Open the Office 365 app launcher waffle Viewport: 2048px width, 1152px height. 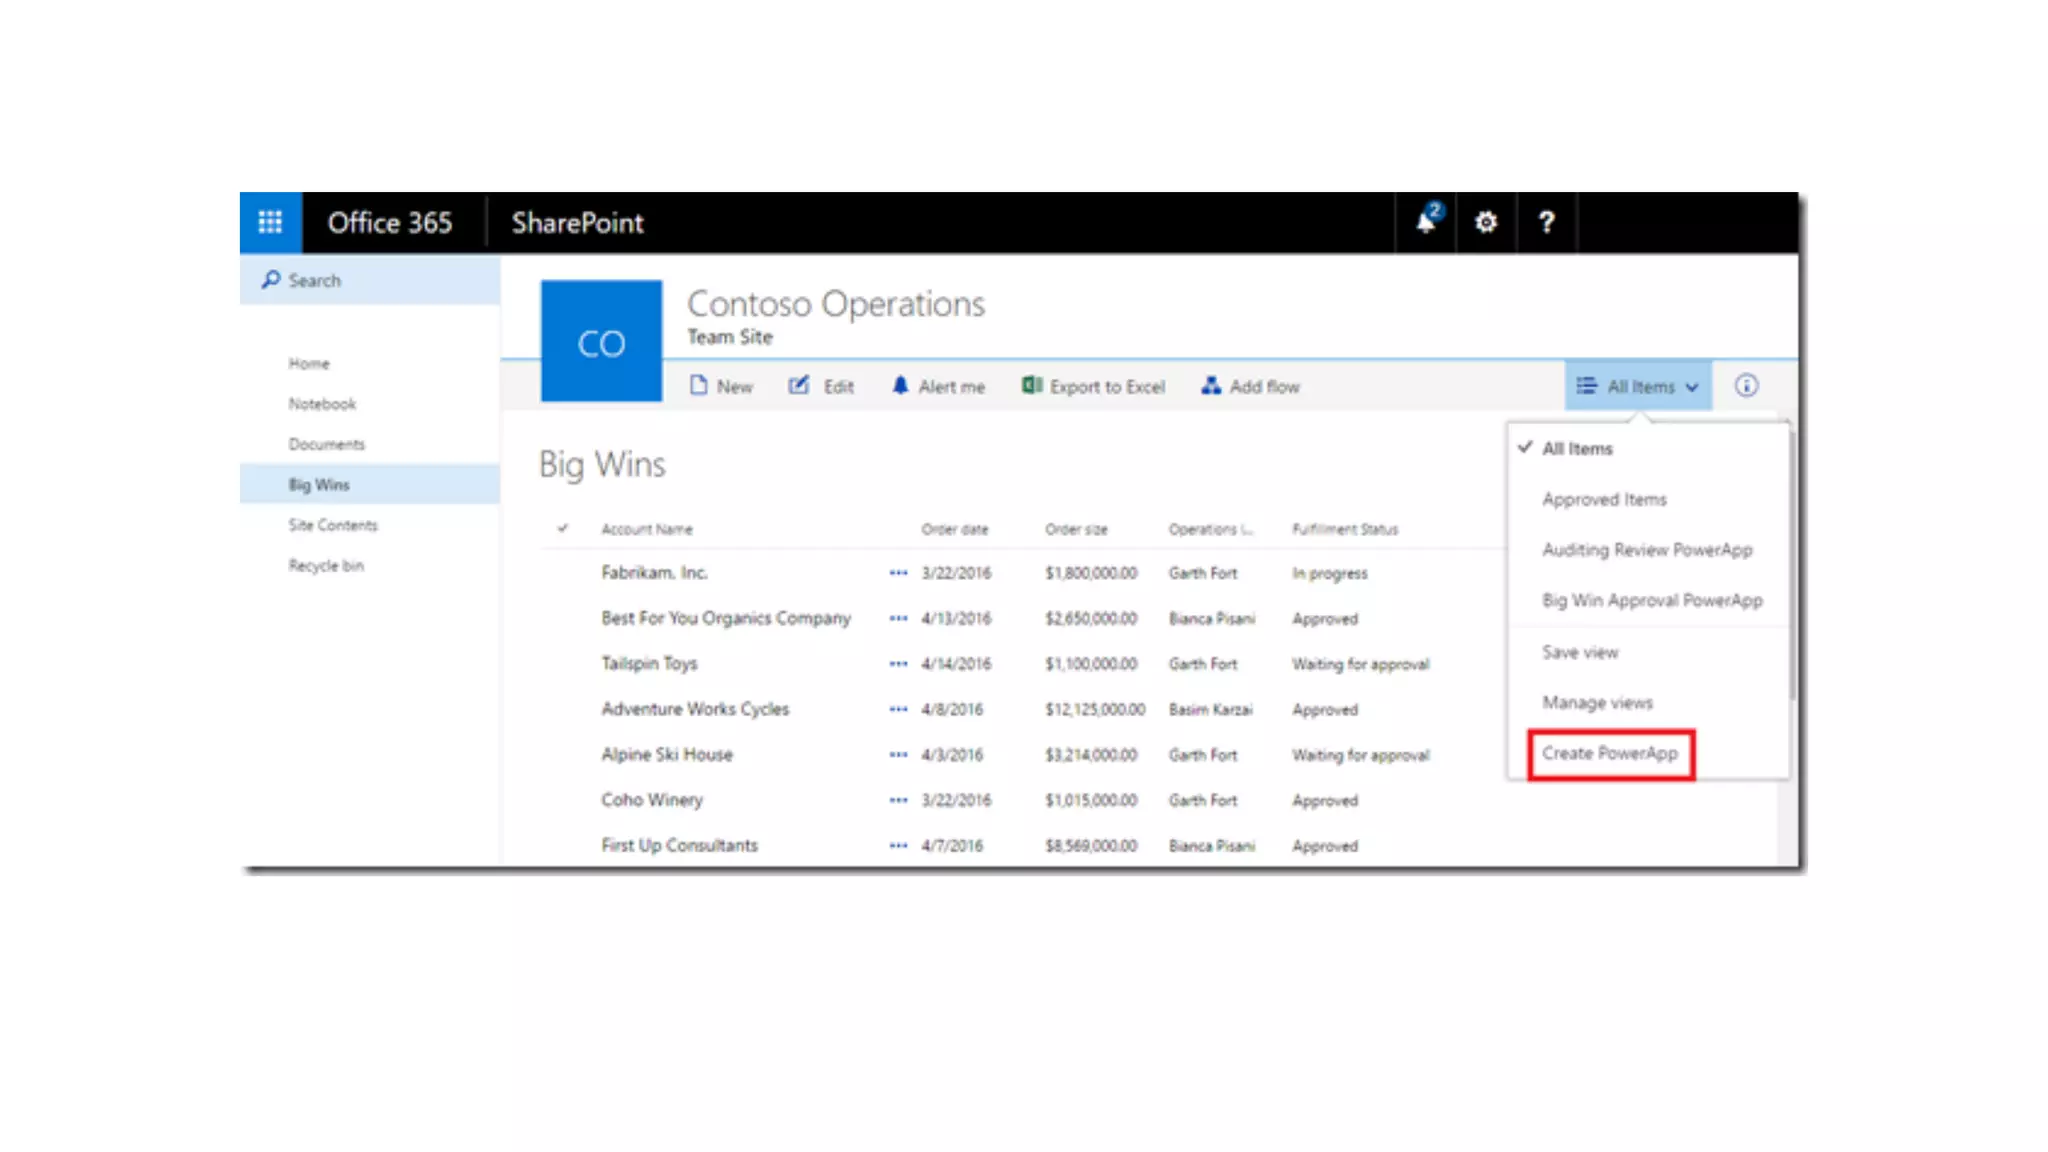tap(270, 222)
